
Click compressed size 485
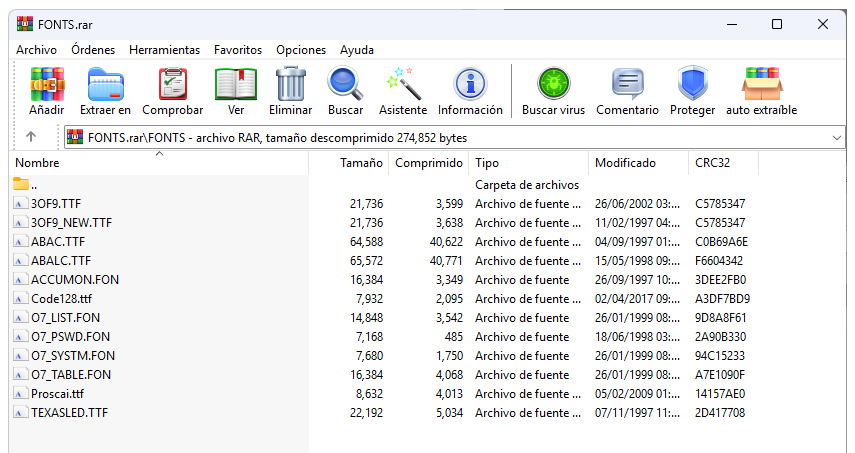click(x=454, y=337)
